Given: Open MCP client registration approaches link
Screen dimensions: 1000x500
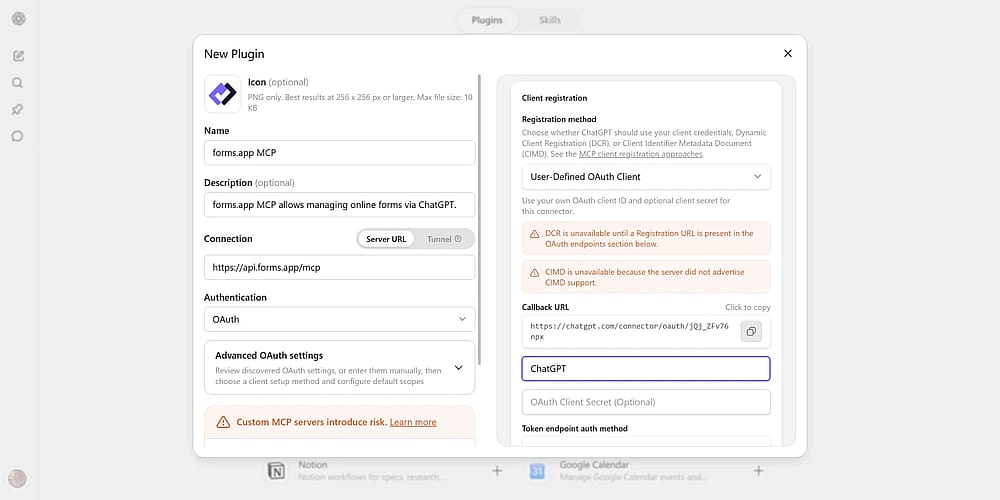Looking at the screenshot, I should pyautogui.click(x=640, y=154).
